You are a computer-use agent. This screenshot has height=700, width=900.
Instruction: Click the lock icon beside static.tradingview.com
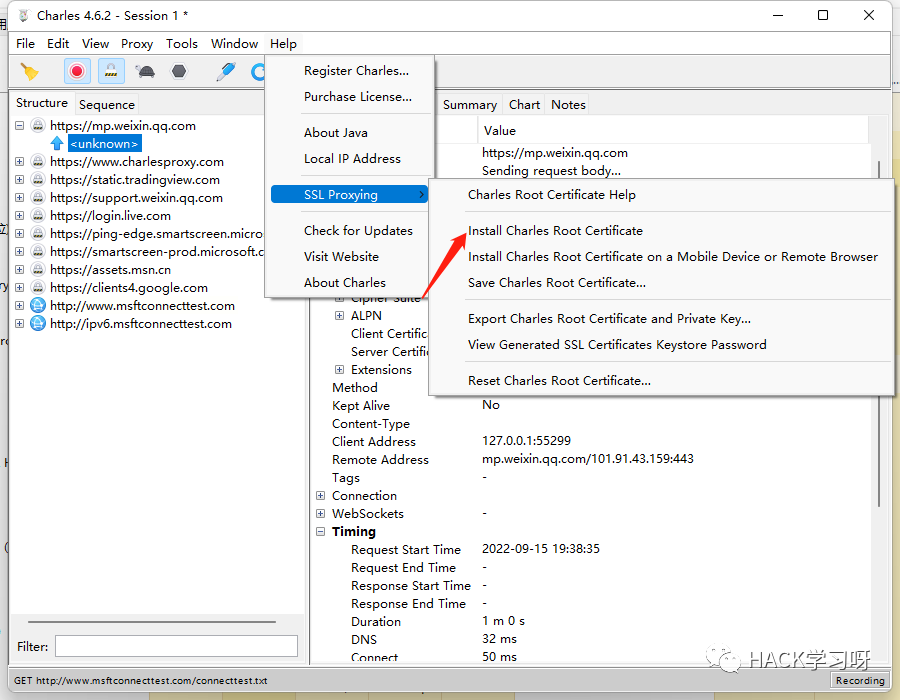coord(38,180)
